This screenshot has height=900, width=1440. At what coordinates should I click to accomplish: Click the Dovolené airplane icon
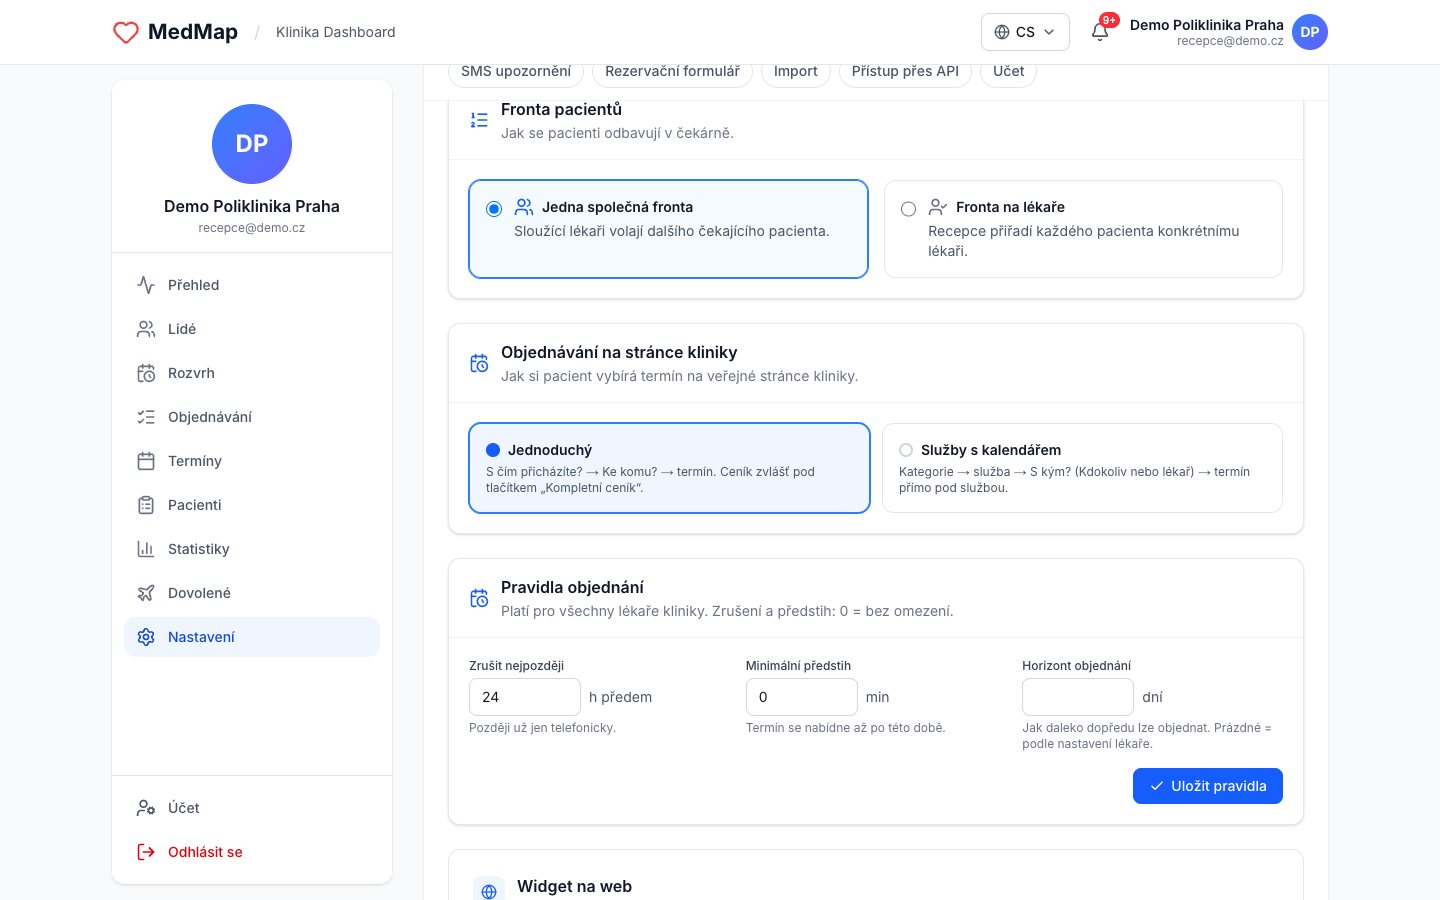click(146, 593)
